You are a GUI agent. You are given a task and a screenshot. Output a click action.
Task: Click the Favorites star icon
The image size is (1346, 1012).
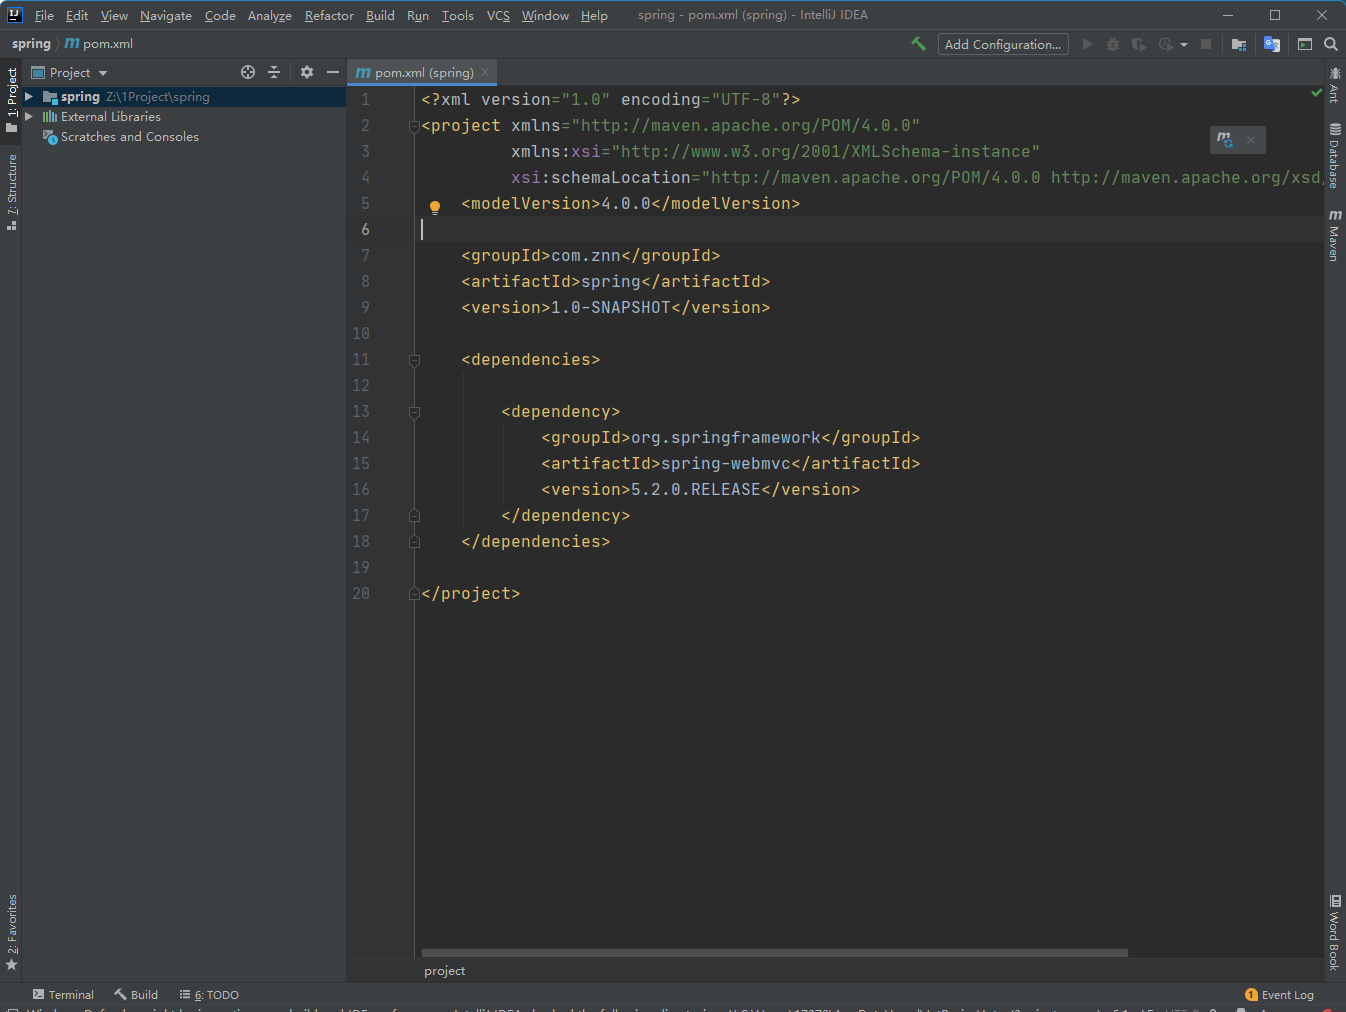[12, 965]
